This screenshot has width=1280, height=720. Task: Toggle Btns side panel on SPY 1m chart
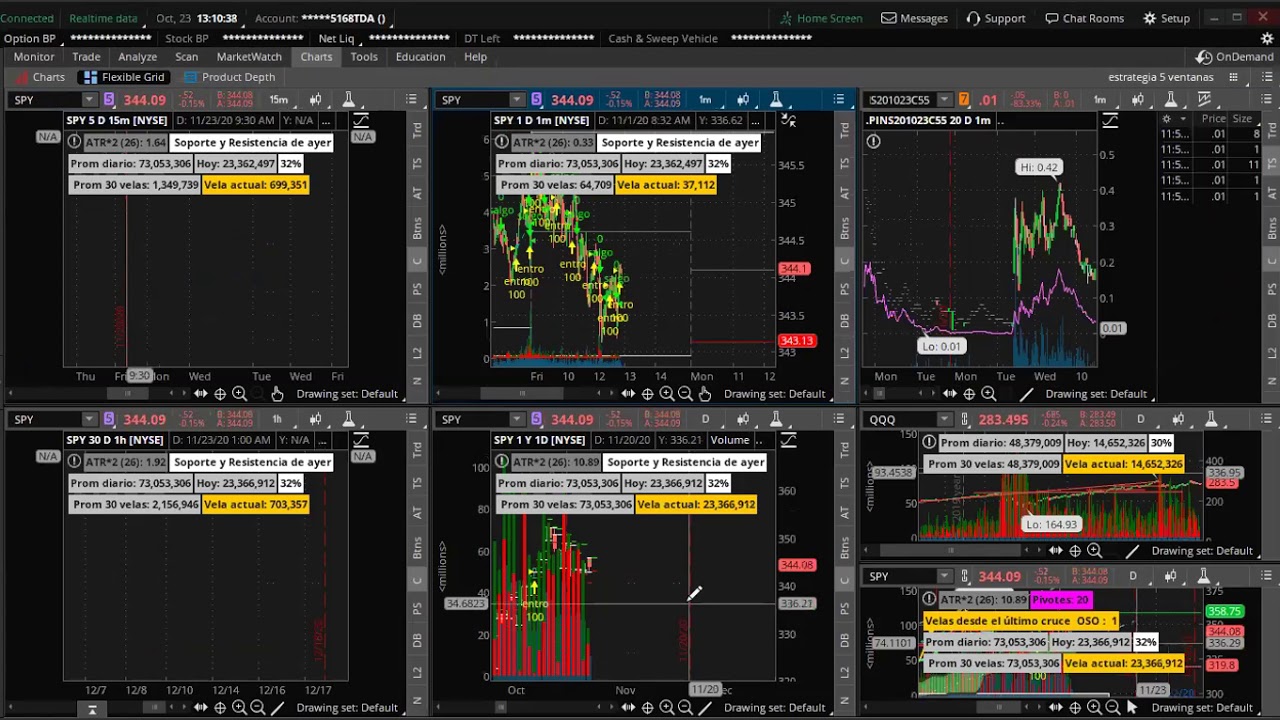click(845, 227)
